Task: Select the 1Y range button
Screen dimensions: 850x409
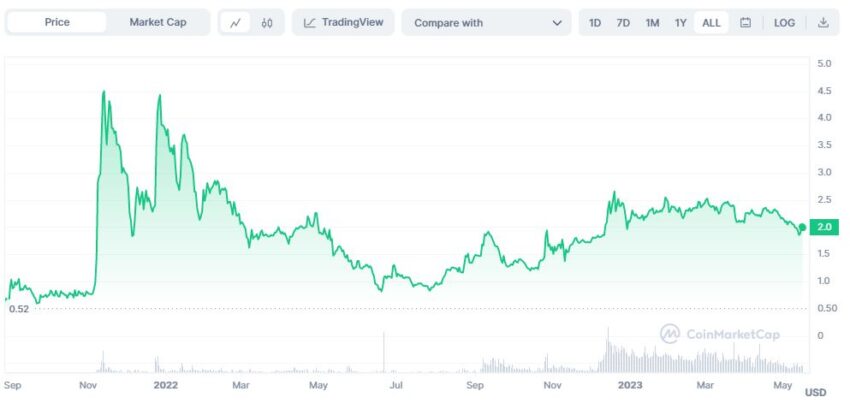Action: [x=681, y=22]
